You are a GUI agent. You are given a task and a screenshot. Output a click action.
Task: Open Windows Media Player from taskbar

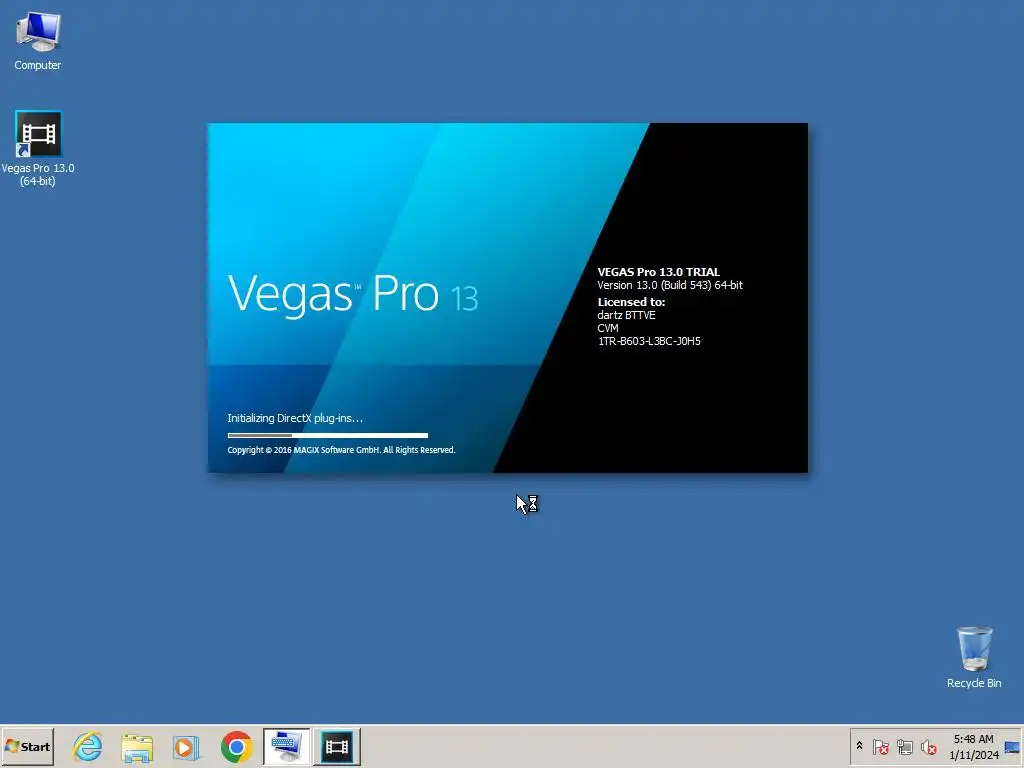187,746
